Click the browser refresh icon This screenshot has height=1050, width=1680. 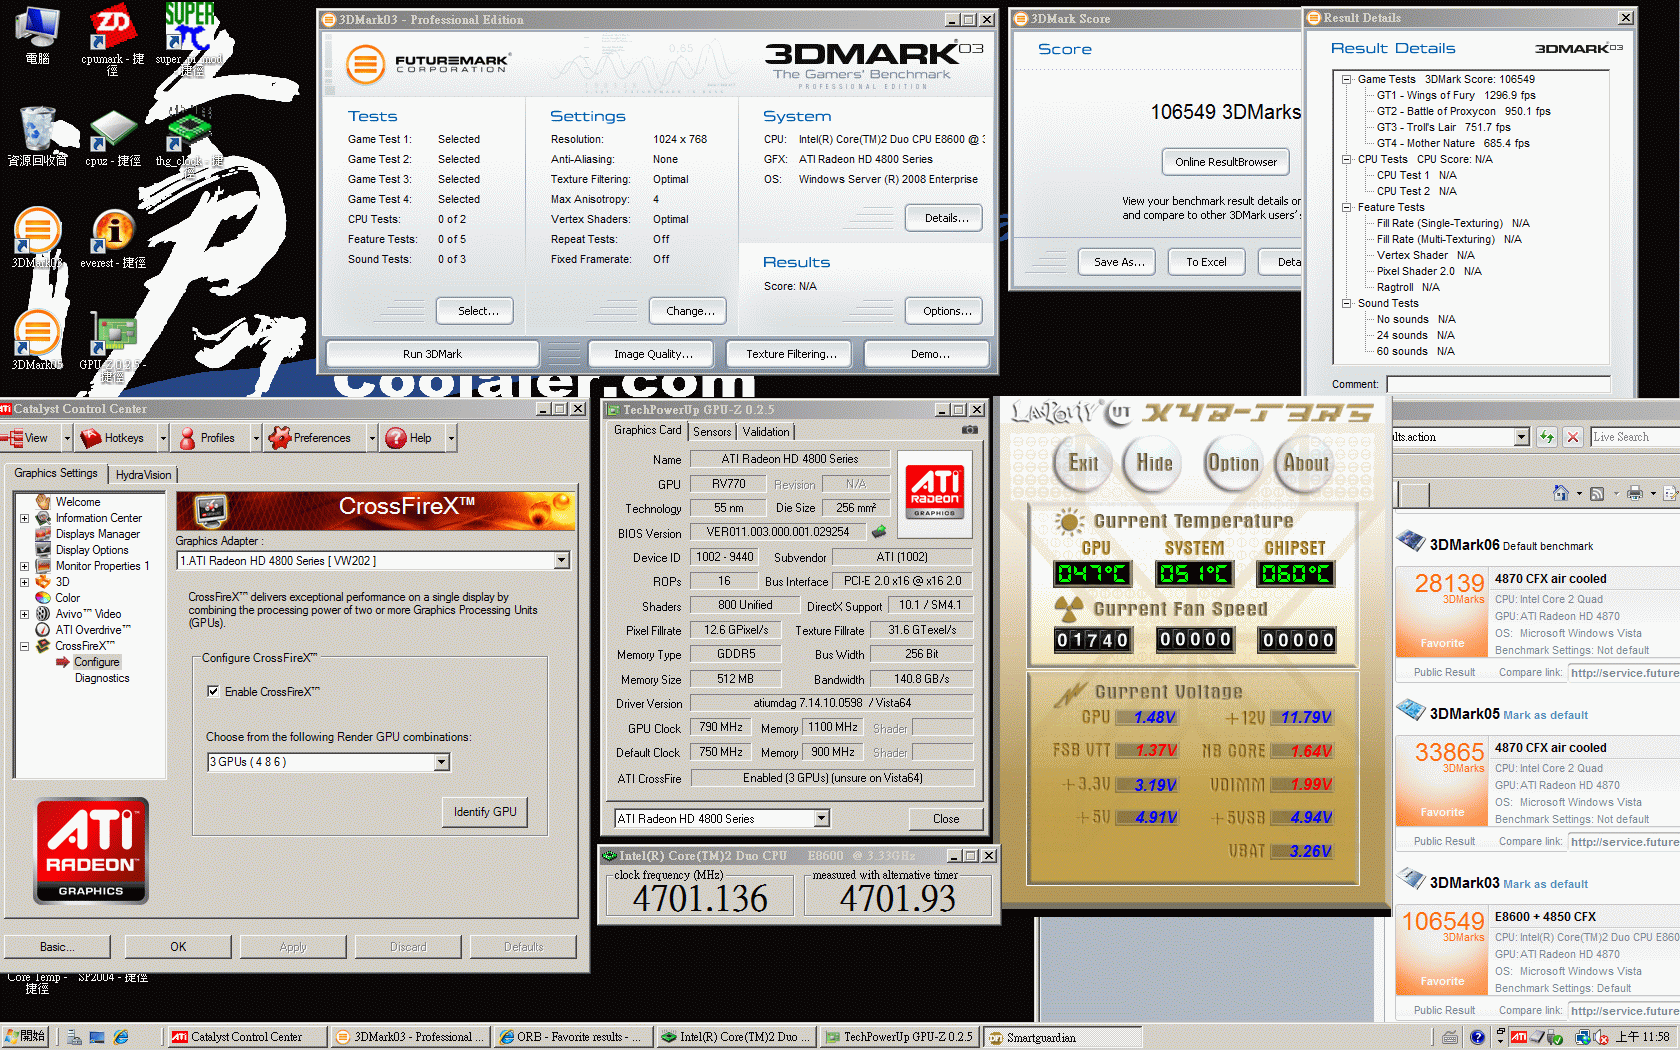(1547, 437)
